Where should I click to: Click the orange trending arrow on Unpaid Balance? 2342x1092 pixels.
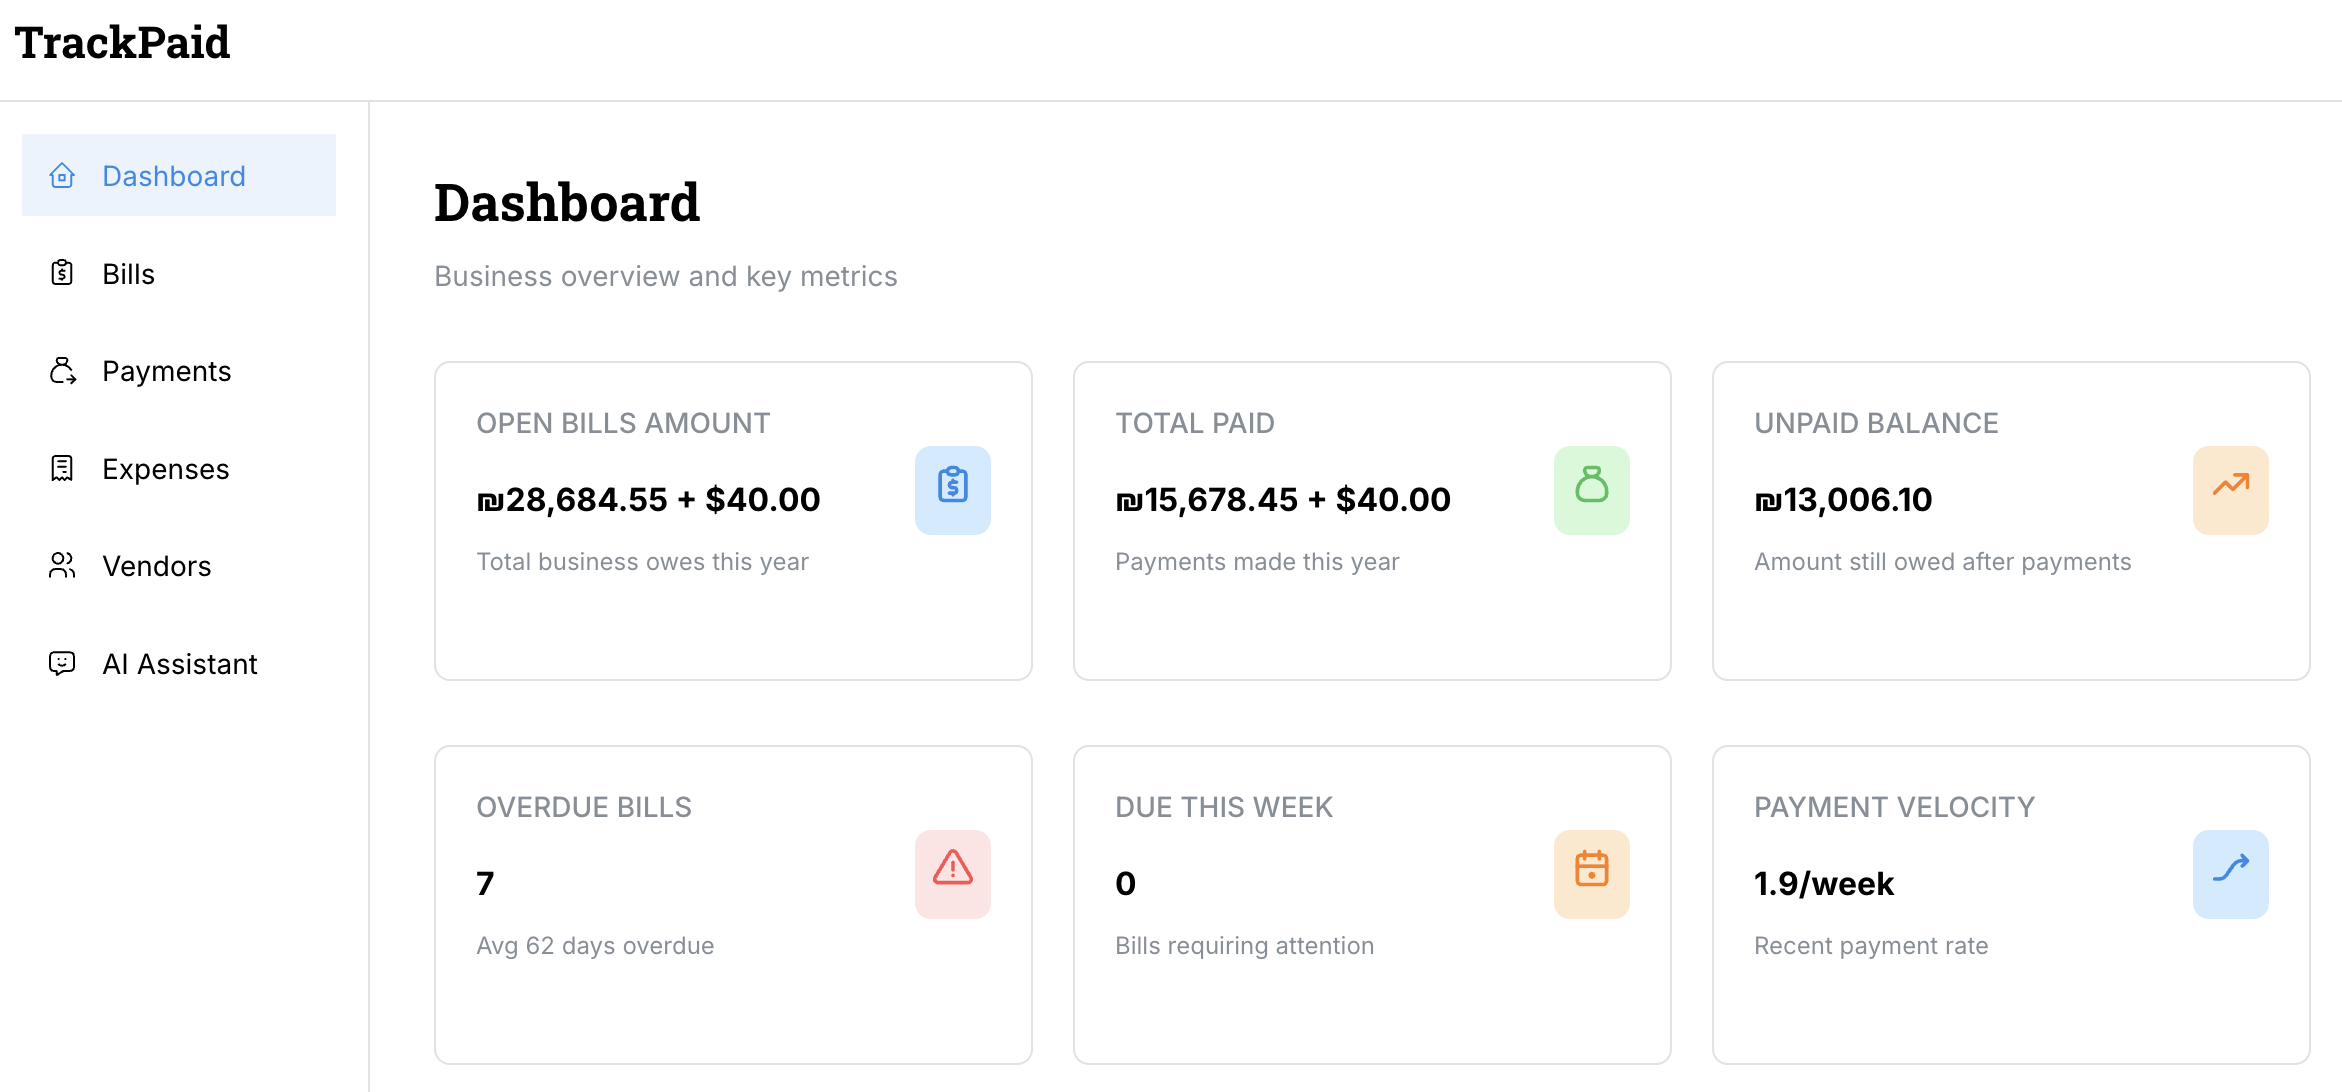point(2231,489)
